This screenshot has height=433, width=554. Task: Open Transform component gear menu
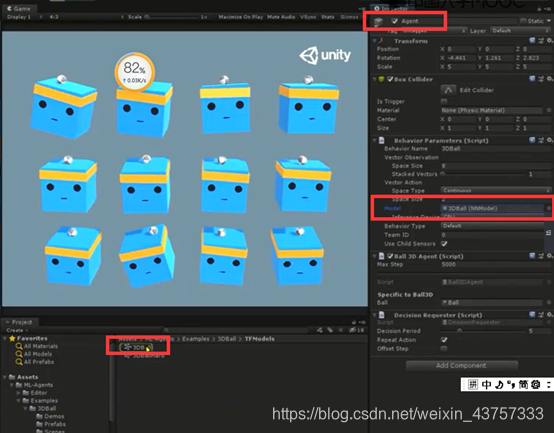tap(549, 41)
